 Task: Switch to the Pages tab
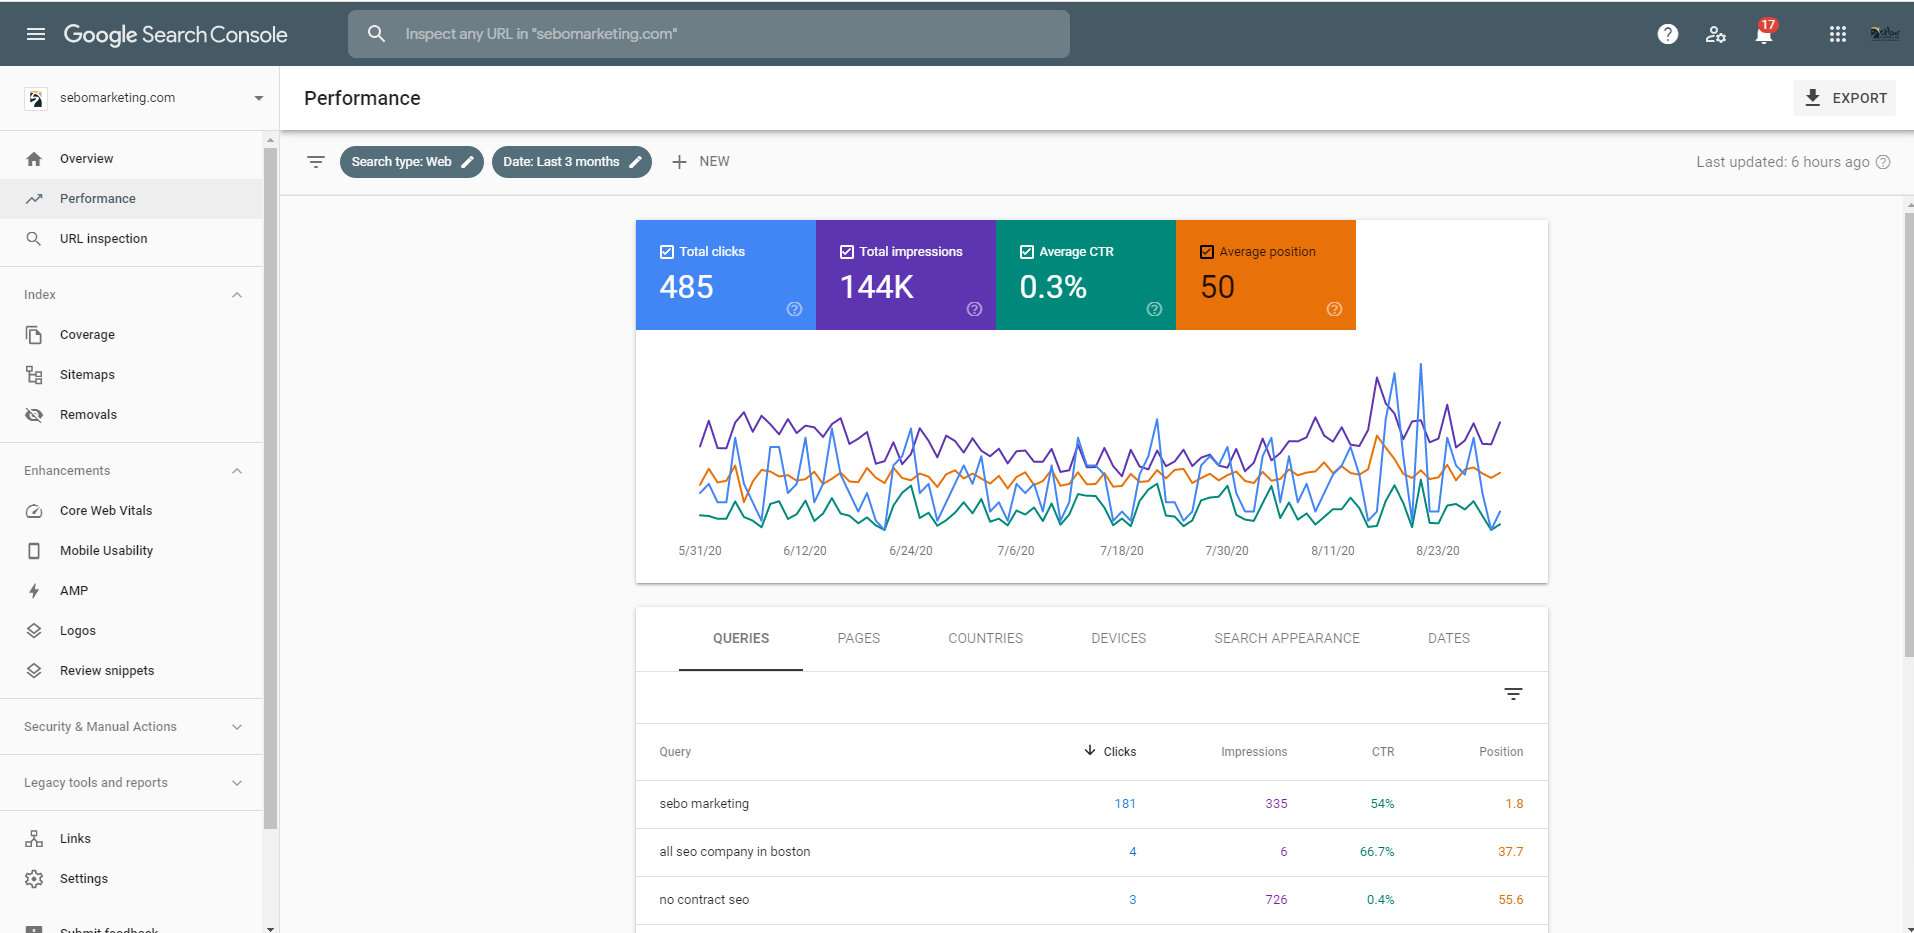pos(859,638)
